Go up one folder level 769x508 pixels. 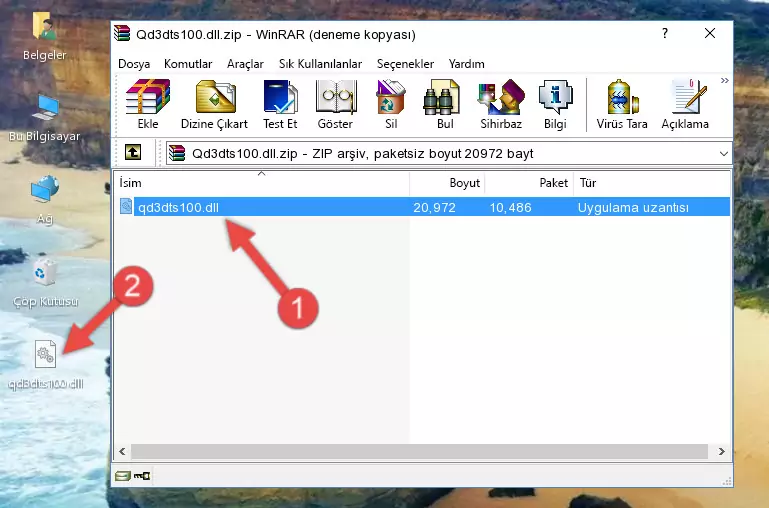click(133, 152)
